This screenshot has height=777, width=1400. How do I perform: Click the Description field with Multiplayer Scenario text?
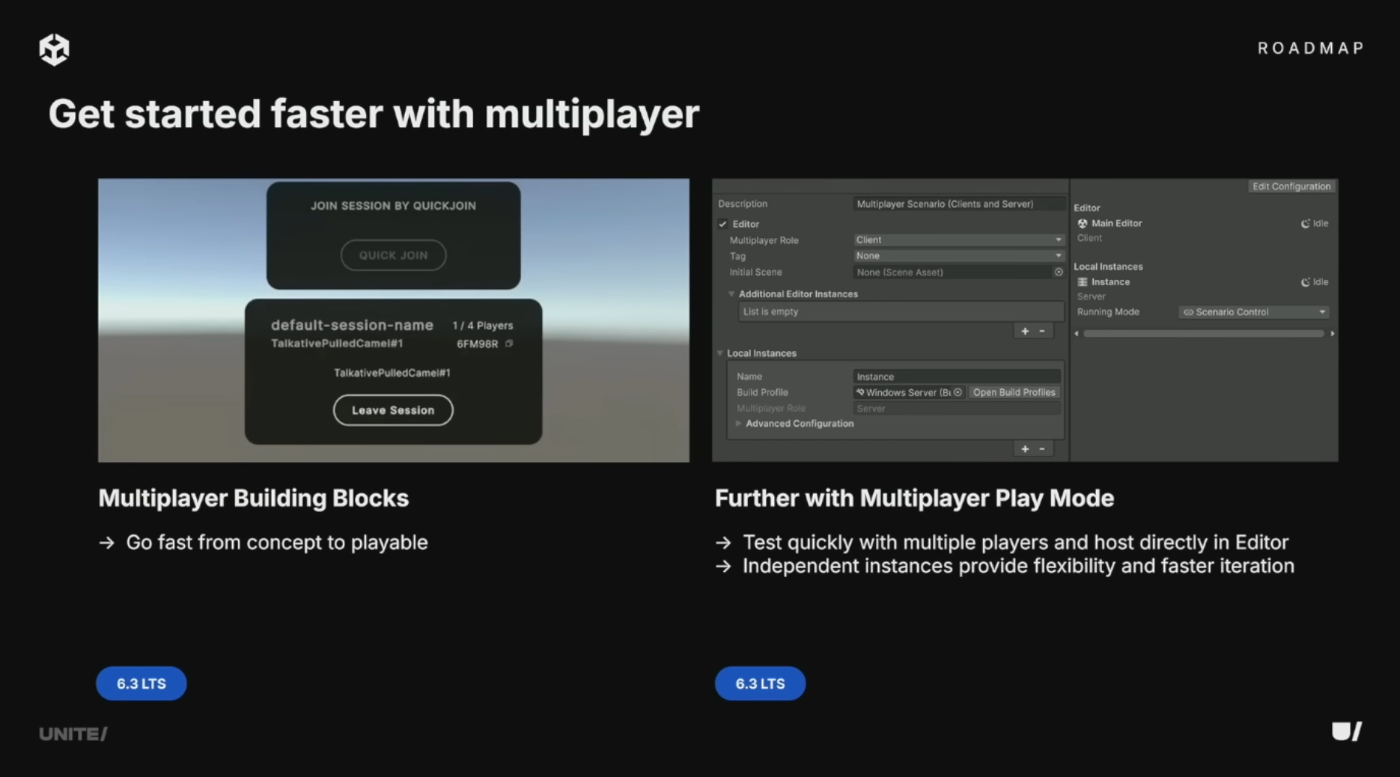(x=959, y=204)
